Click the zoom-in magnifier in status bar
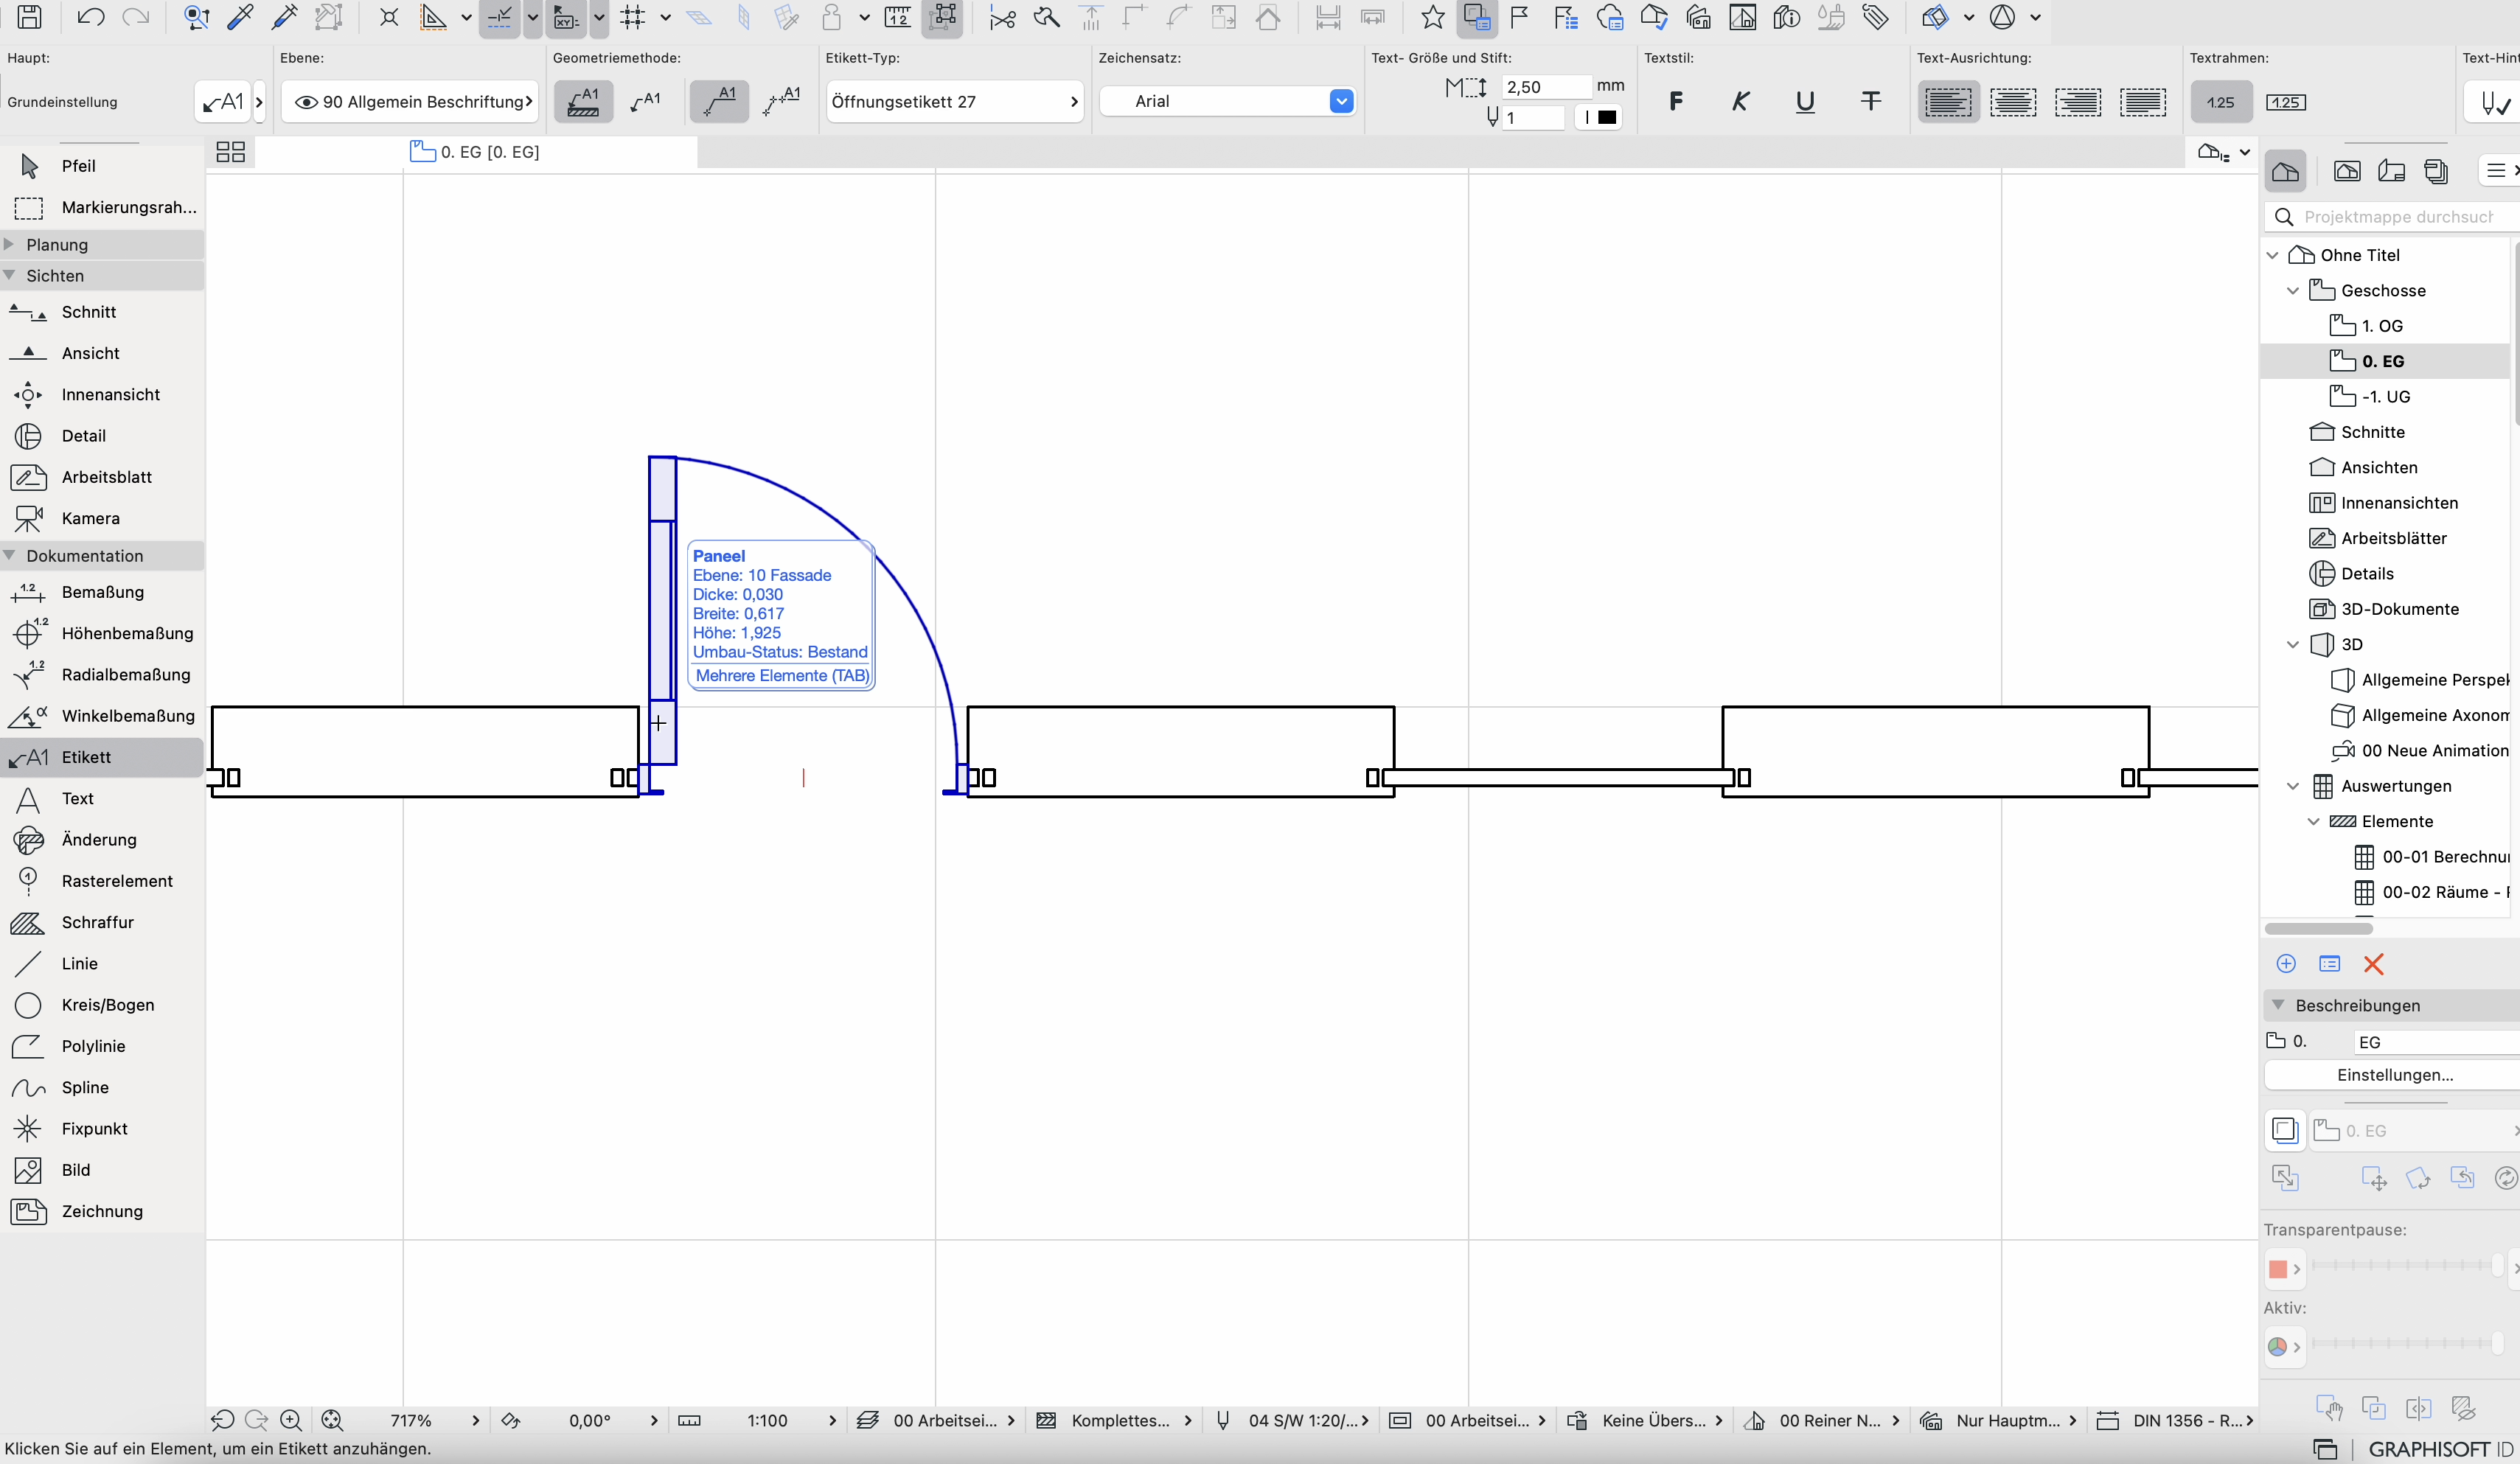This screenshot has width=2520, height=1464. click(x=291, y=1420)
